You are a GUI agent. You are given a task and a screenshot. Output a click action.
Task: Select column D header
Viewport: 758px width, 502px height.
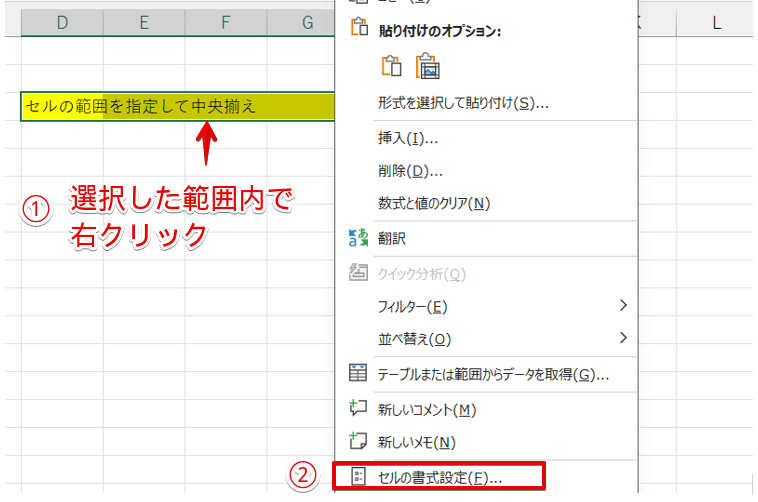pos(62,23)
